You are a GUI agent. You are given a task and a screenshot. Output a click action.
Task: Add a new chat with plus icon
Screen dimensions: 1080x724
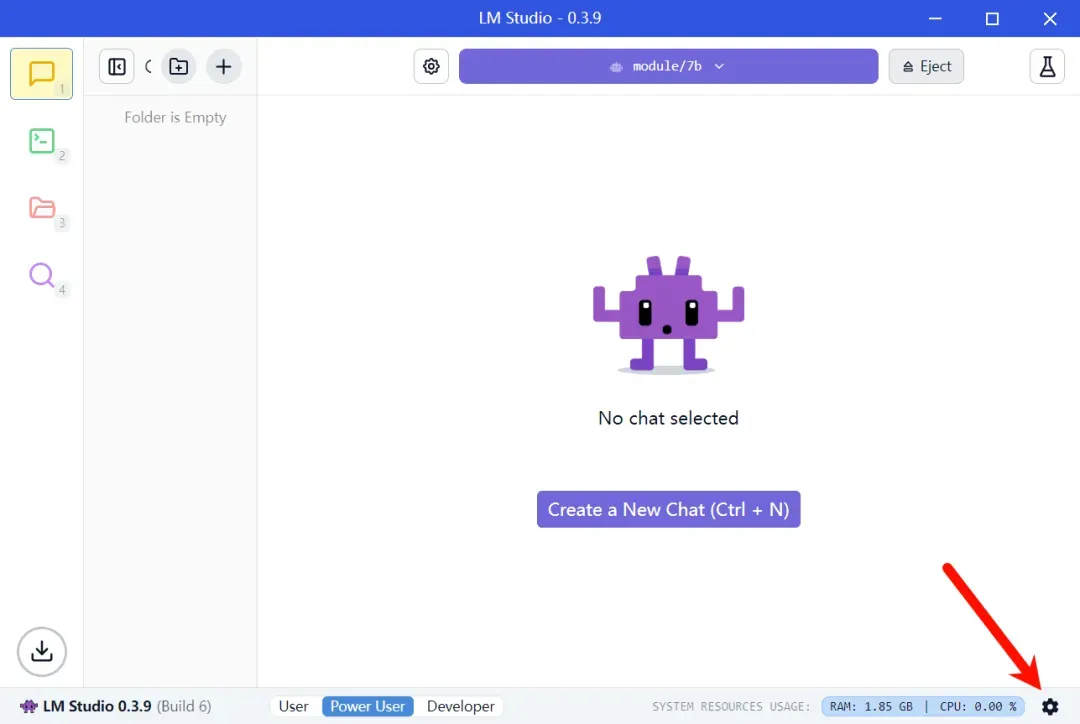[x=223, y=66]
